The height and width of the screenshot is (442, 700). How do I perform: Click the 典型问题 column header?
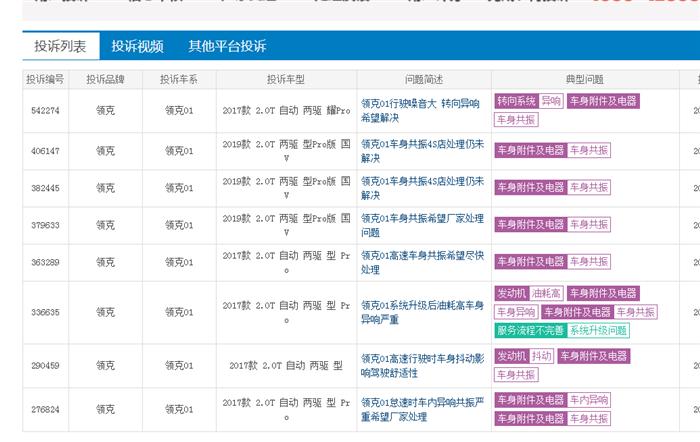point(585,79)
